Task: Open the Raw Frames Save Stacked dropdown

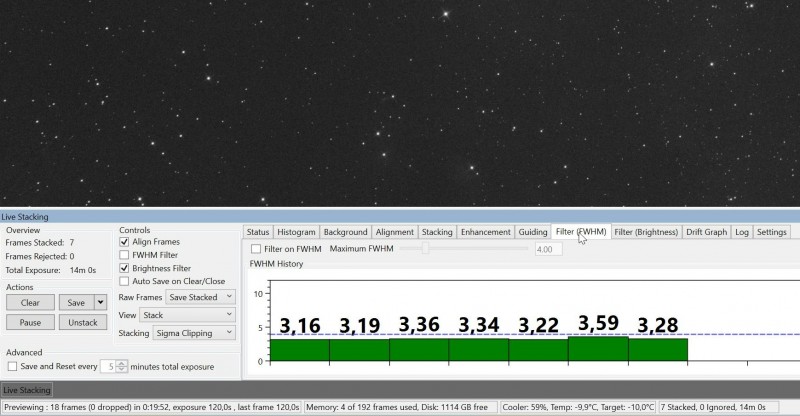Action: coord(201,297)
